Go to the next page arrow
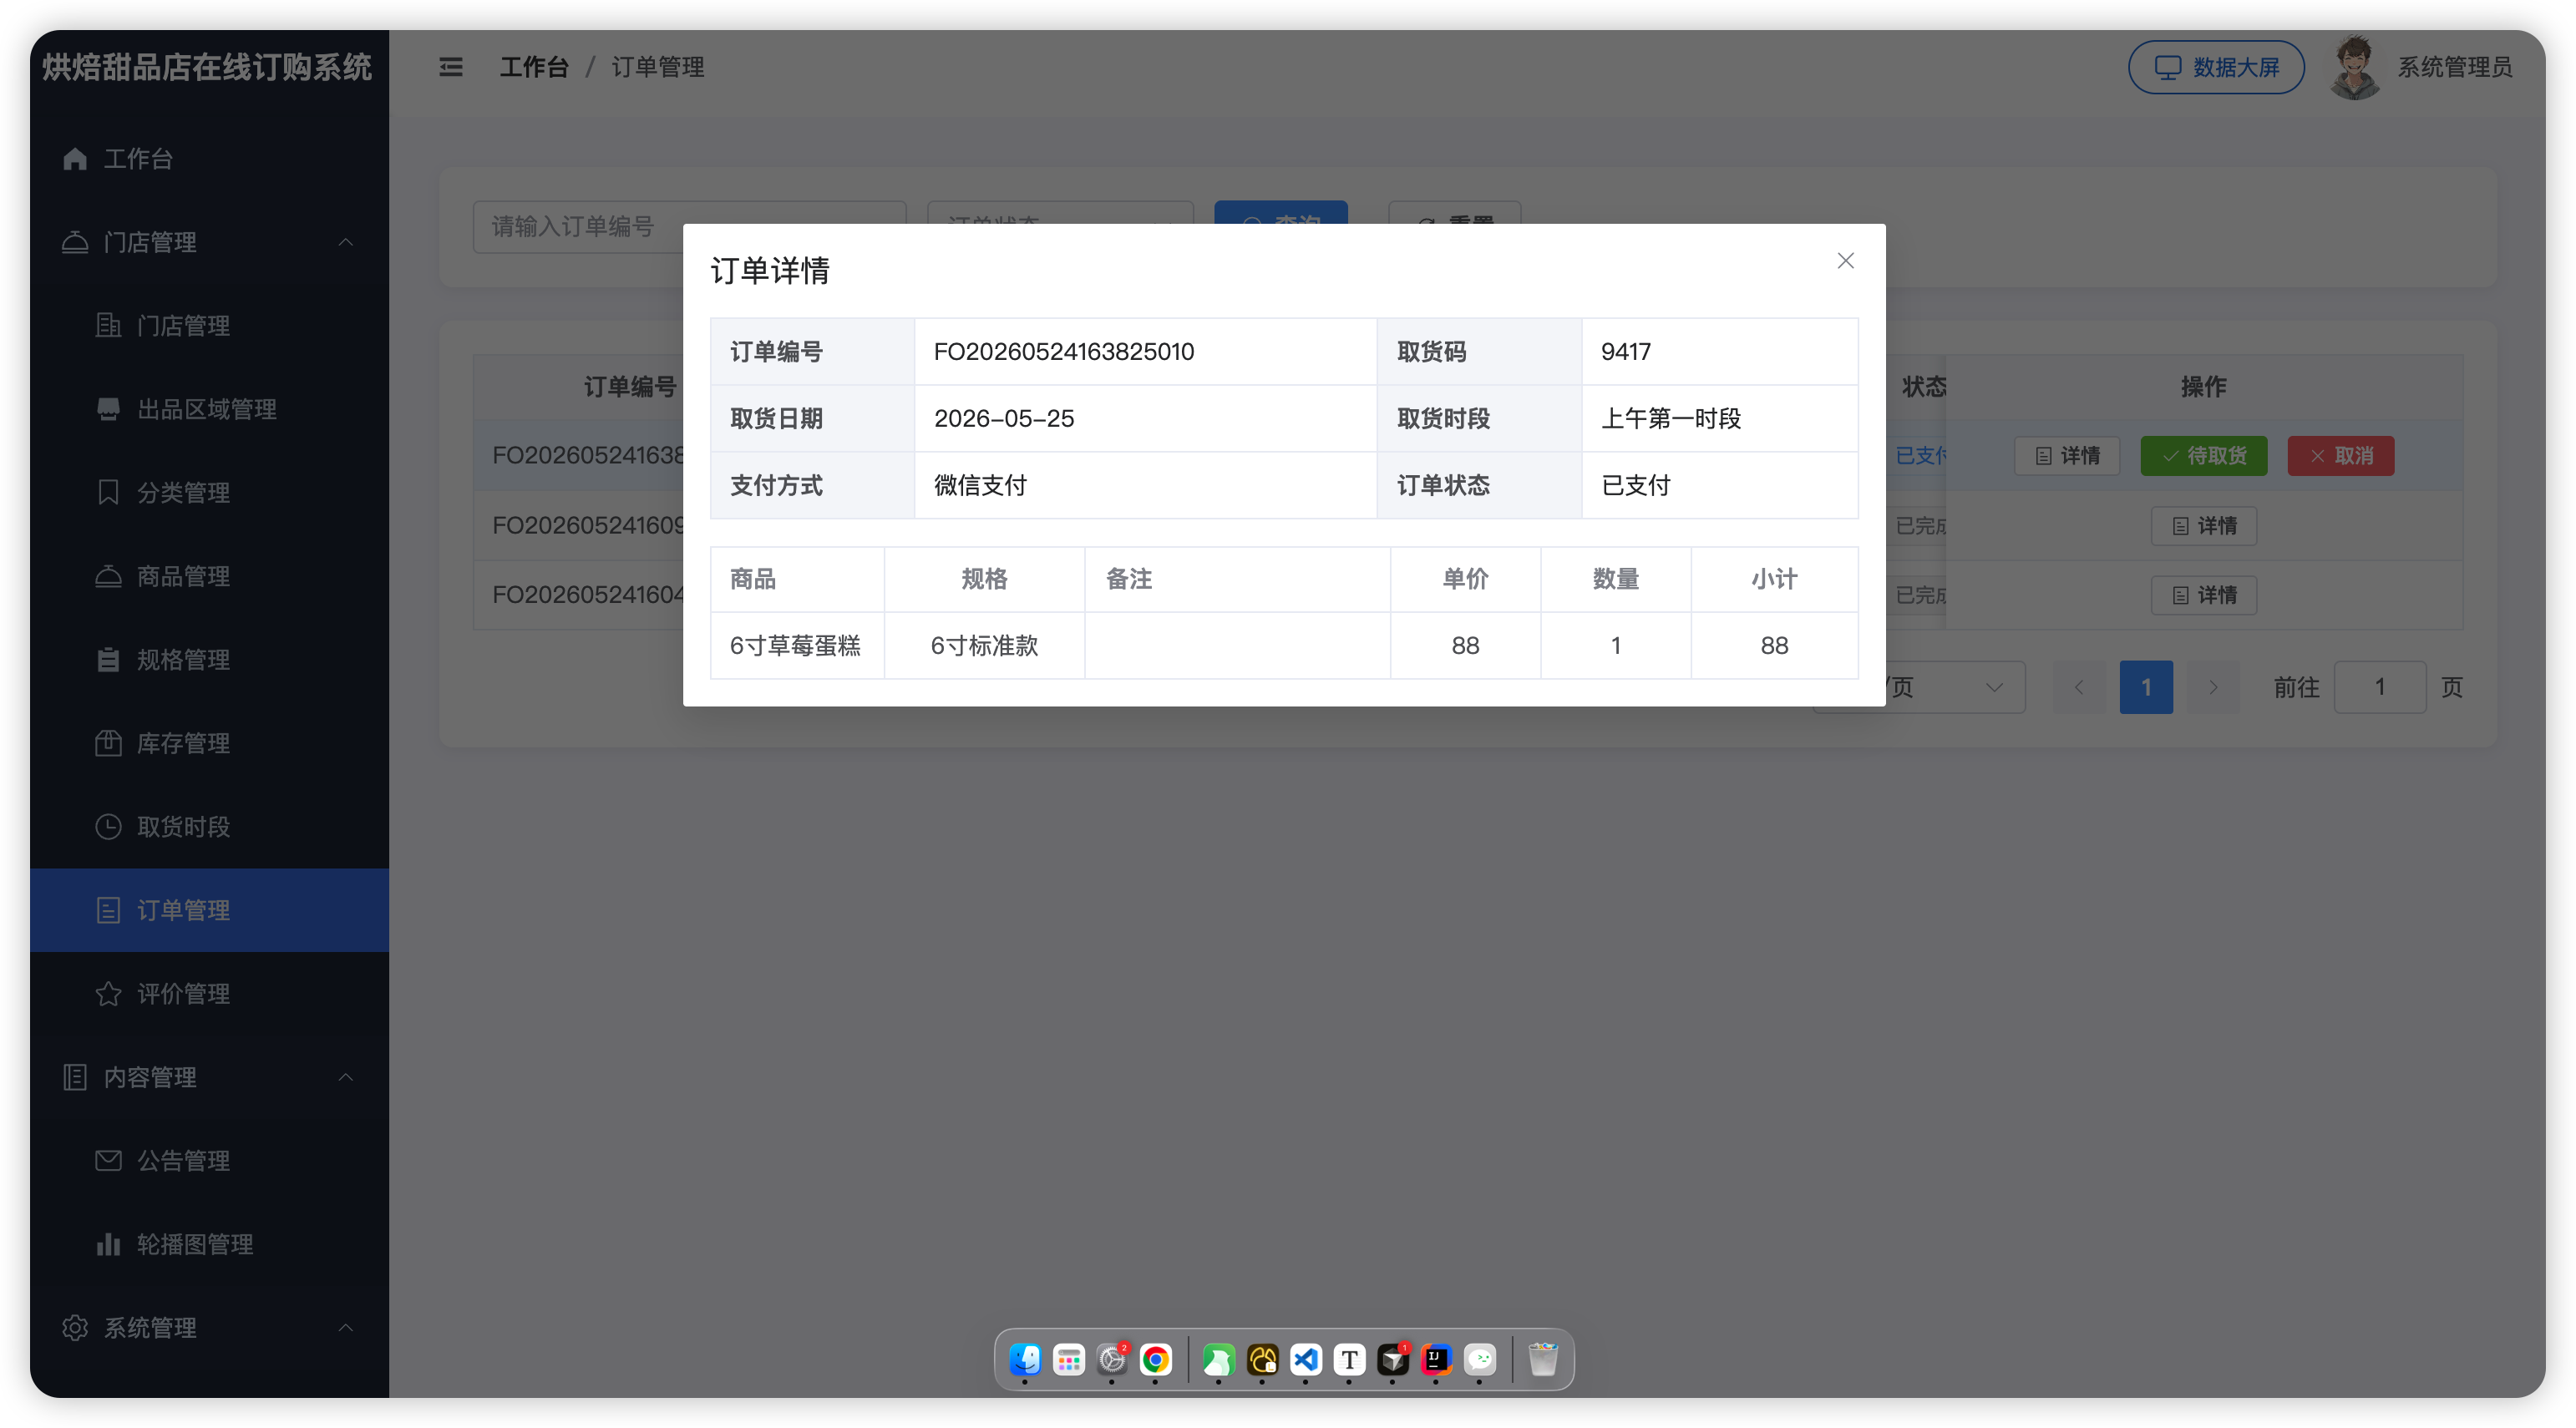This screenshot has width=2576, height=1428. [2213, 687]
